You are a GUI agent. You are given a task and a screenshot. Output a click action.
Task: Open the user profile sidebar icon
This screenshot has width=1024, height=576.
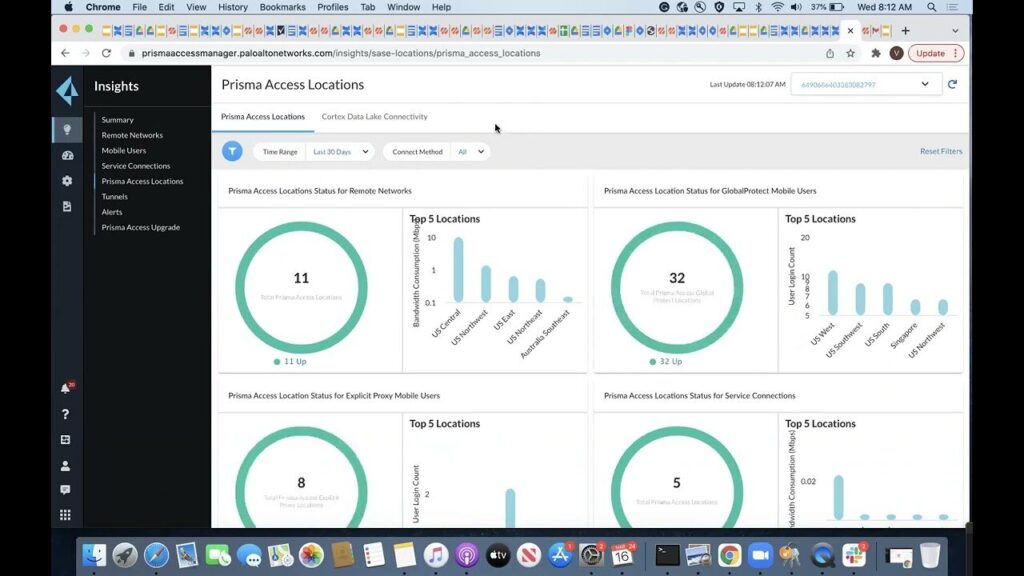tap(65, 466)
